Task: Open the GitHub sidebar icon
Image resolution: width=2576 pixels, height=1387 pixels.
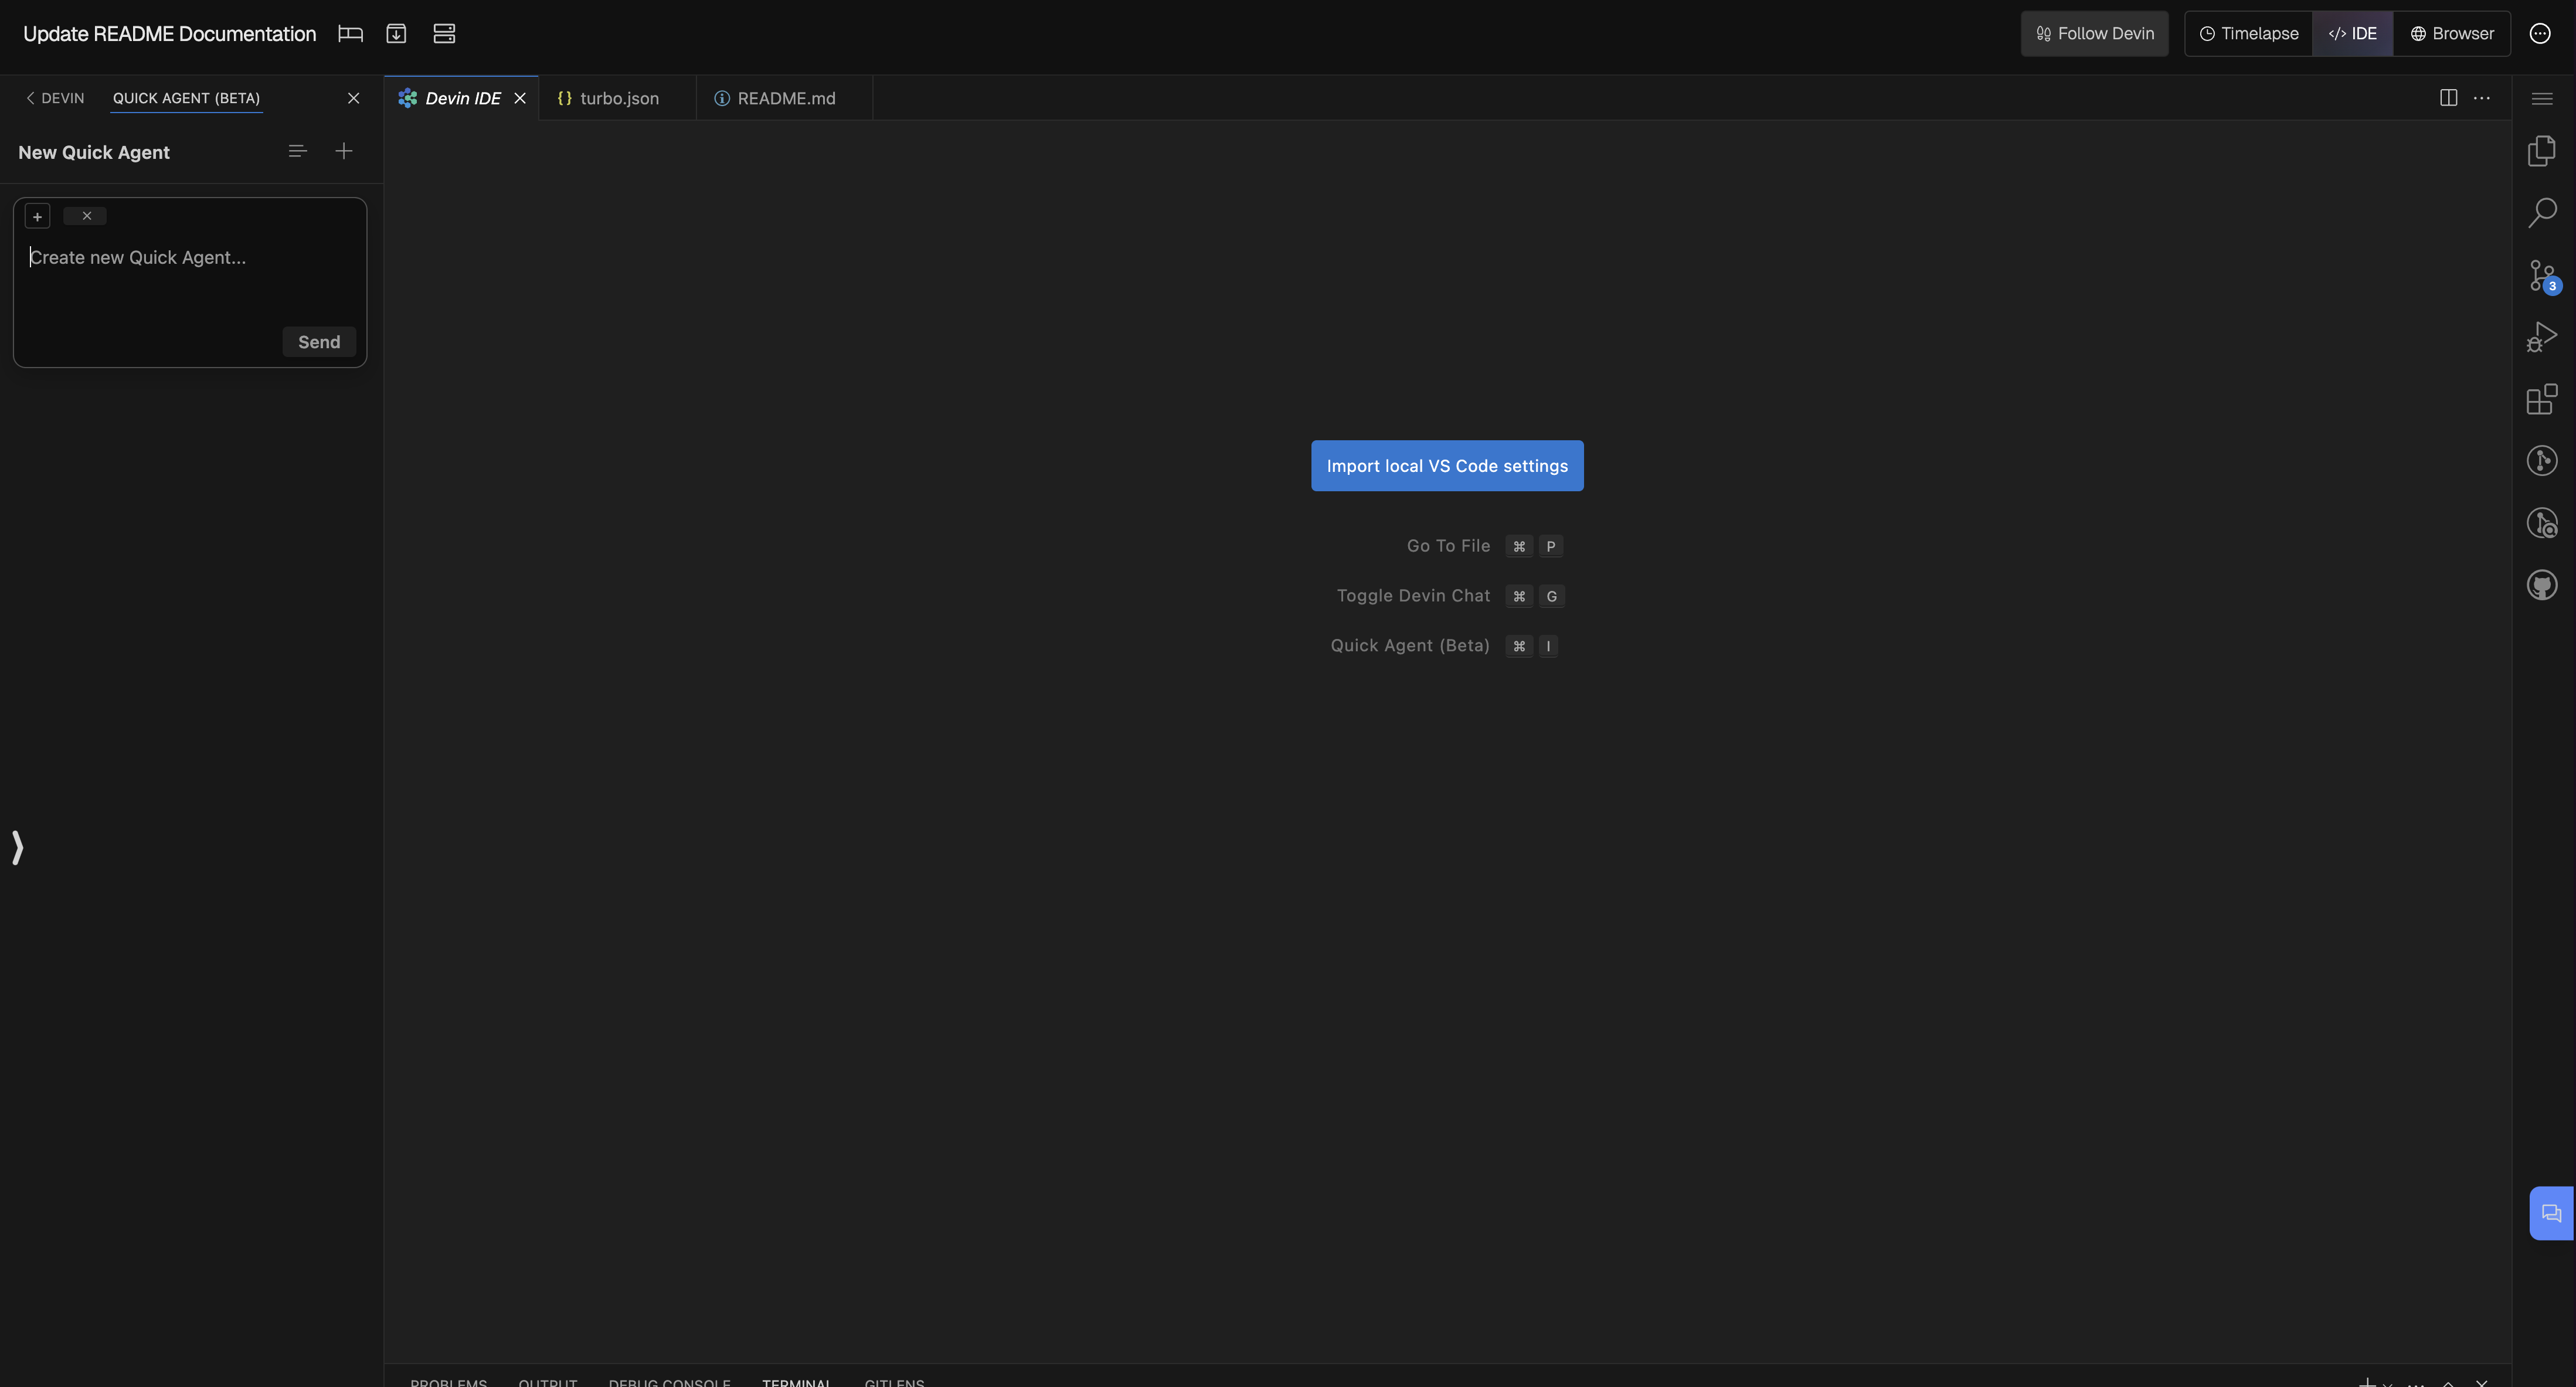Action: 2543,584
